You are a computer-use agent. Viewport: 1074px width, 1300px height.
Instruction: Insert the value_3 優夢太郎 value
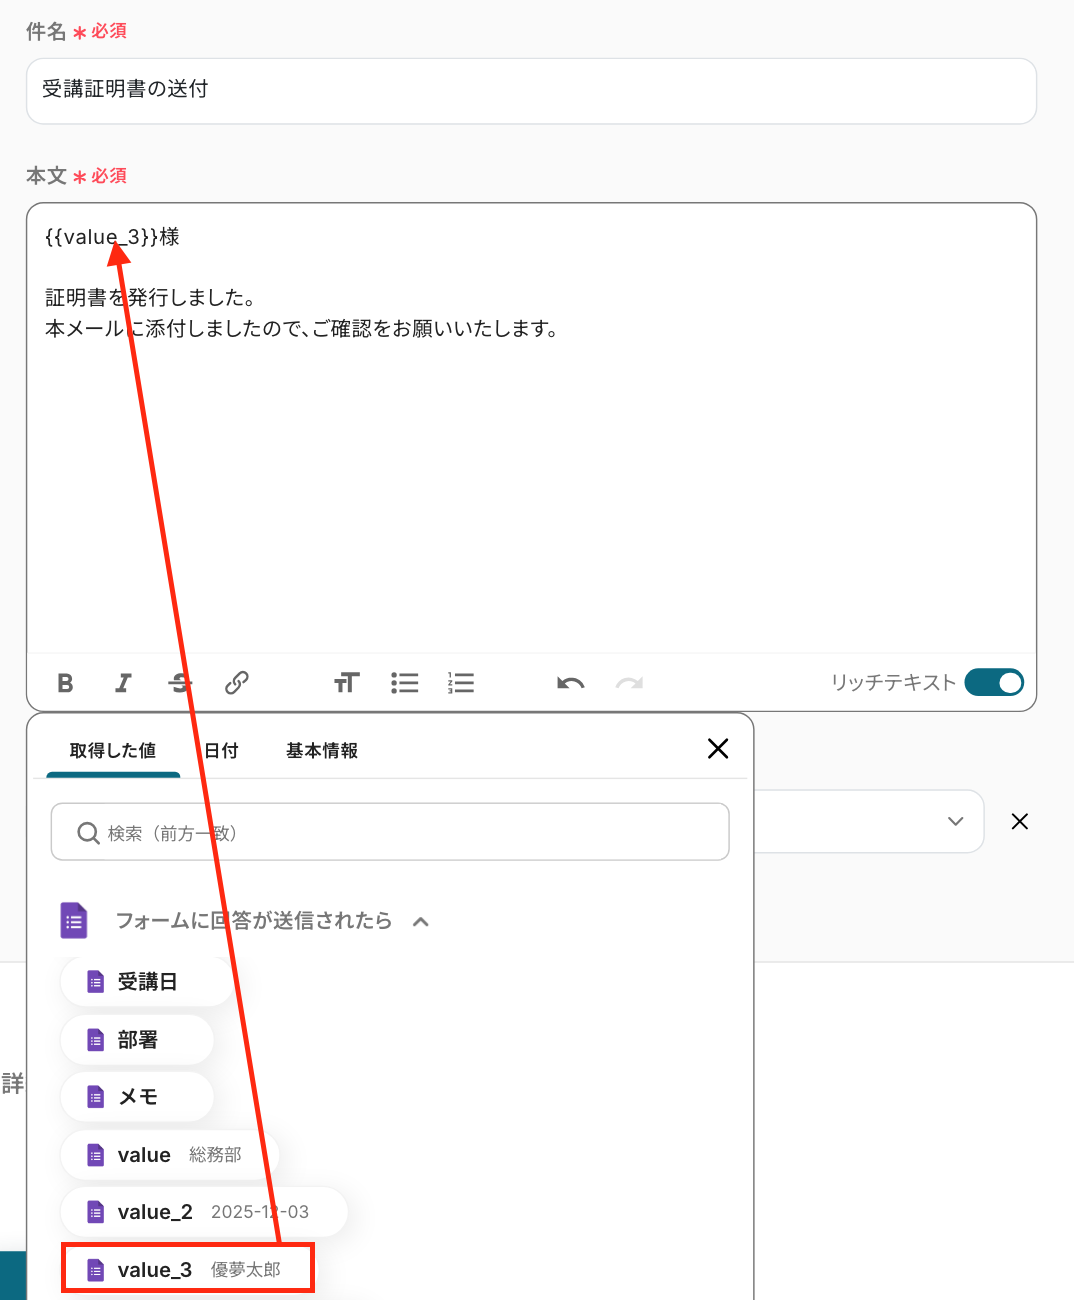[x=187, y=1269]
